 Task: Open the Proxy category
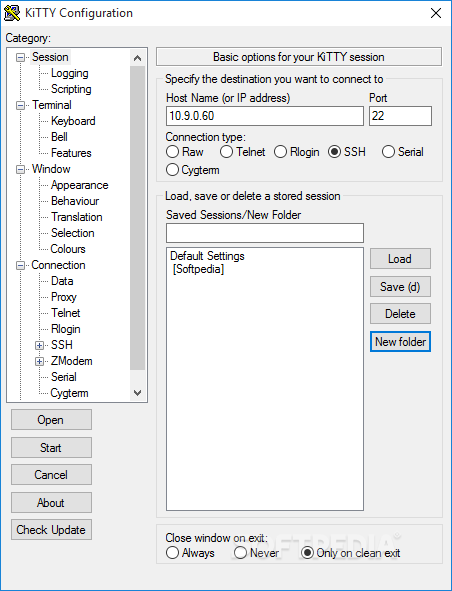tap(64, 297)
